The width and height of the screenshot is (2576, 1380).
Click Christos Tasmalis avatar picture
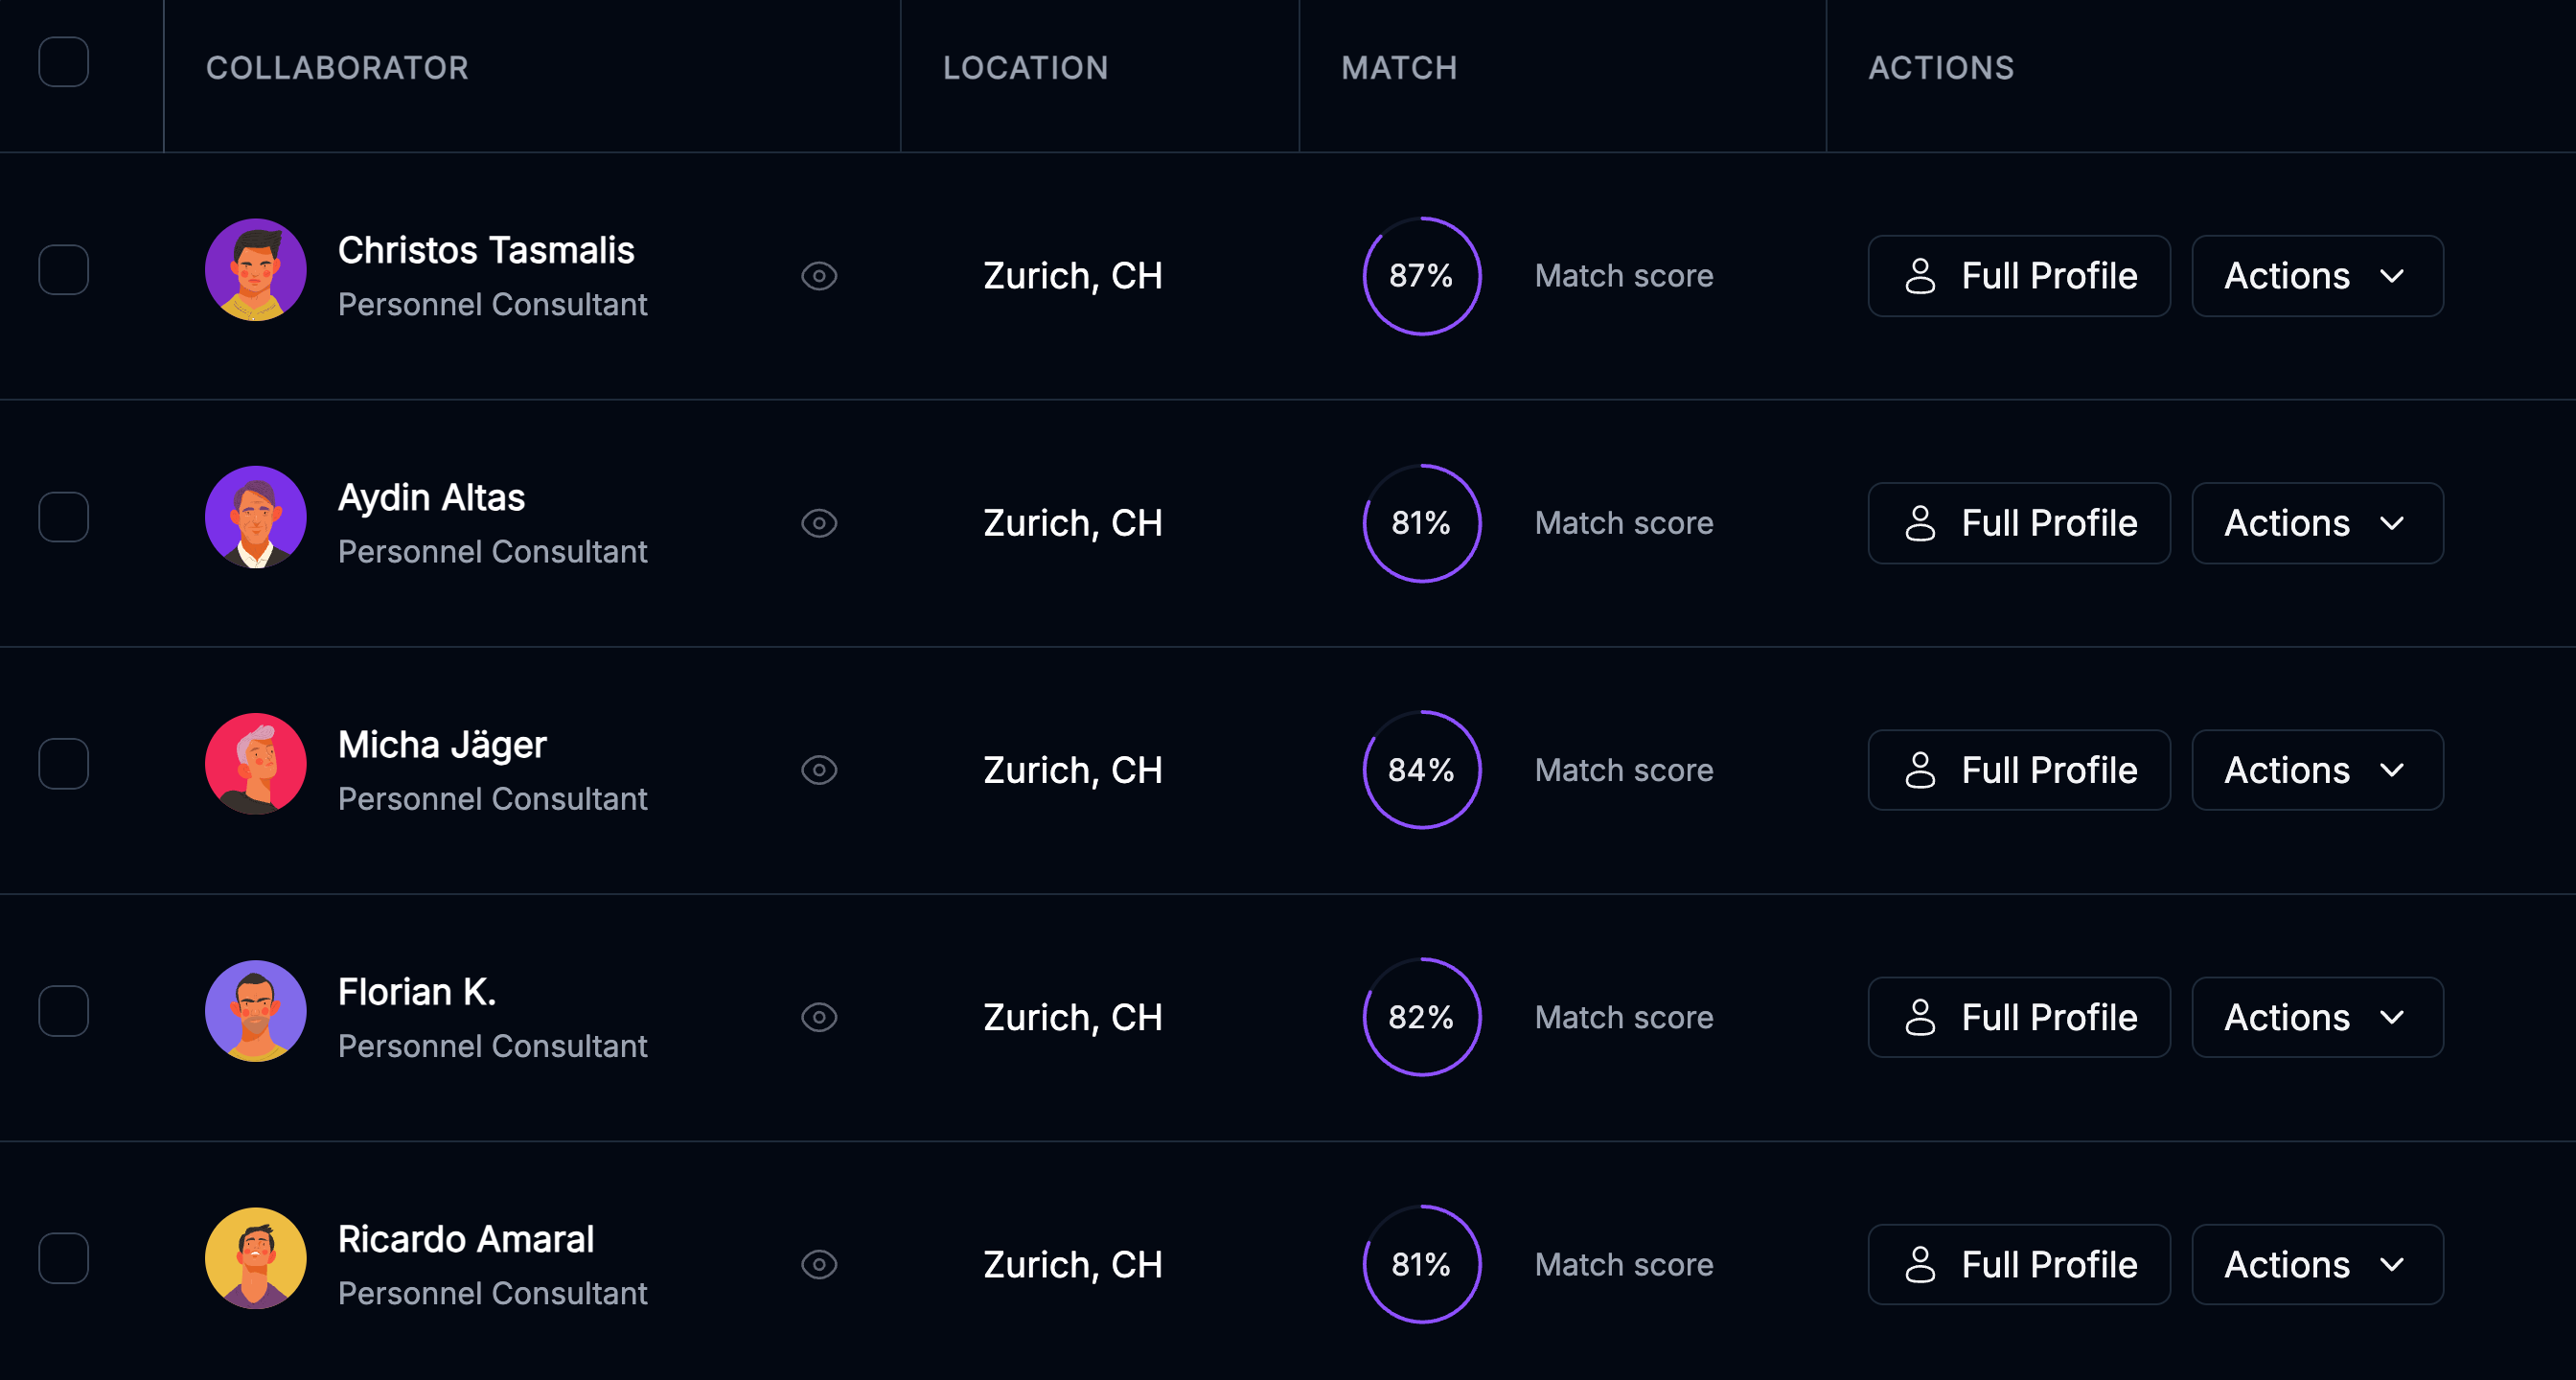point(256,270)
